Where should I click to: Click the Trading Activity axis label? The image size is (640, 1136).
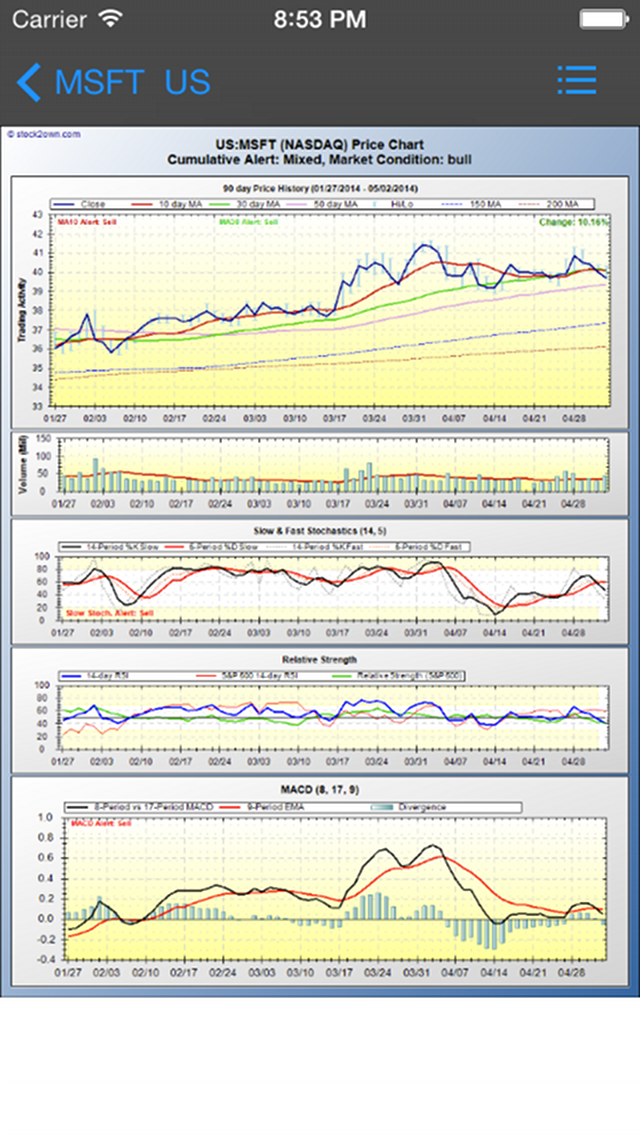click(22, 309)
